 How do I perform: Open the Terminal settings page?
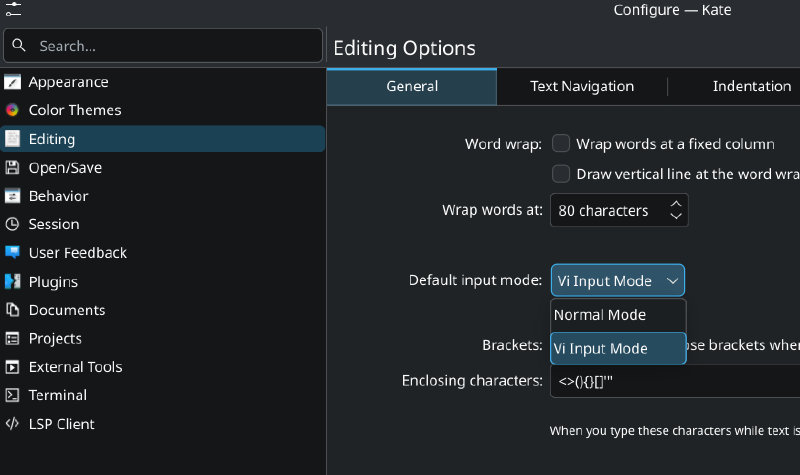coord(162,395)
